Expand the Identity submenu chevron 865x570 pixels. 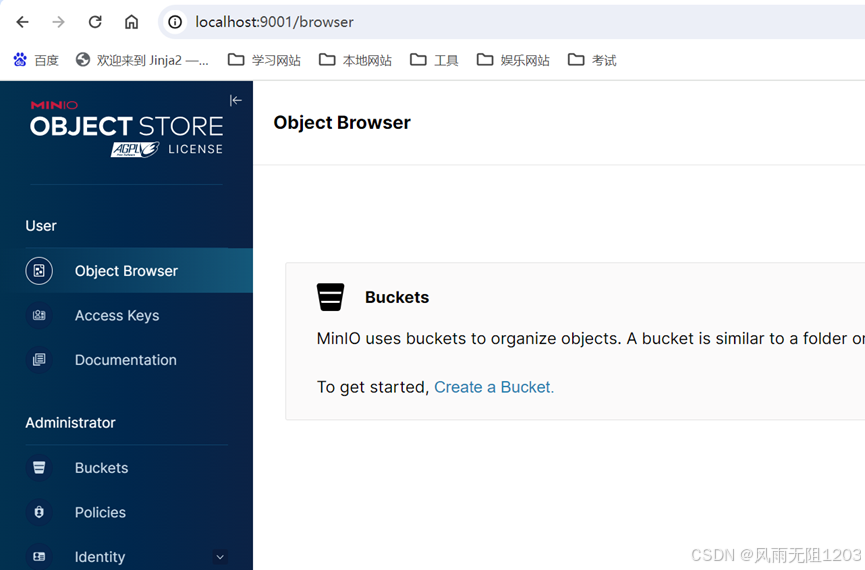[x=220, y=557]
